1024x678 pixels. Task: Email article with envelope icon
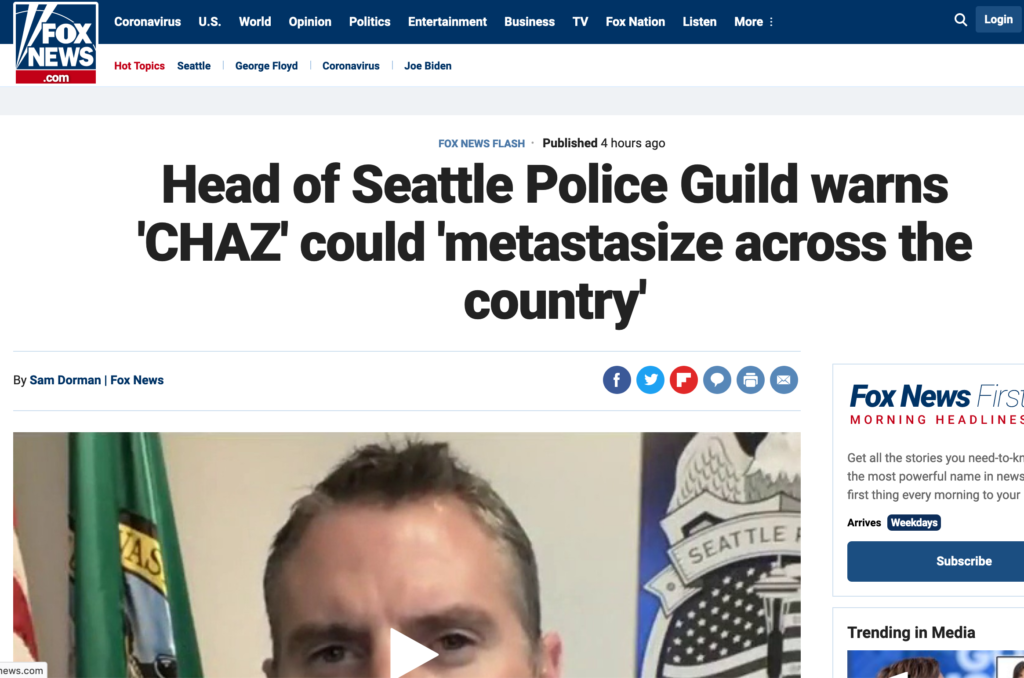coord(783,379)
